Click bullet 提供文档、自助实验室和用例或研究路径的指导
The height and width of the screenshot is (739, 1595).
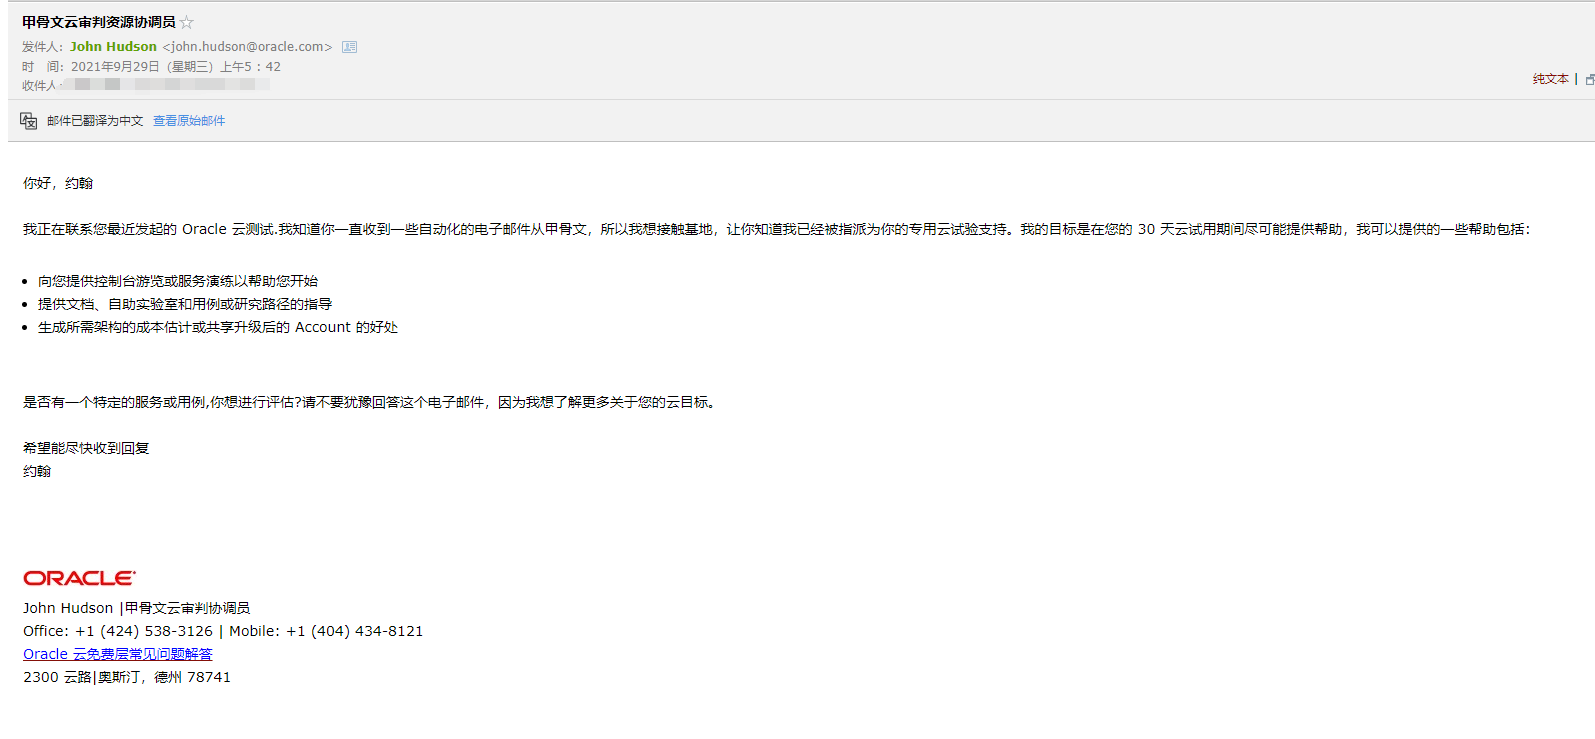pyautogui.click(x=185, y=304)
